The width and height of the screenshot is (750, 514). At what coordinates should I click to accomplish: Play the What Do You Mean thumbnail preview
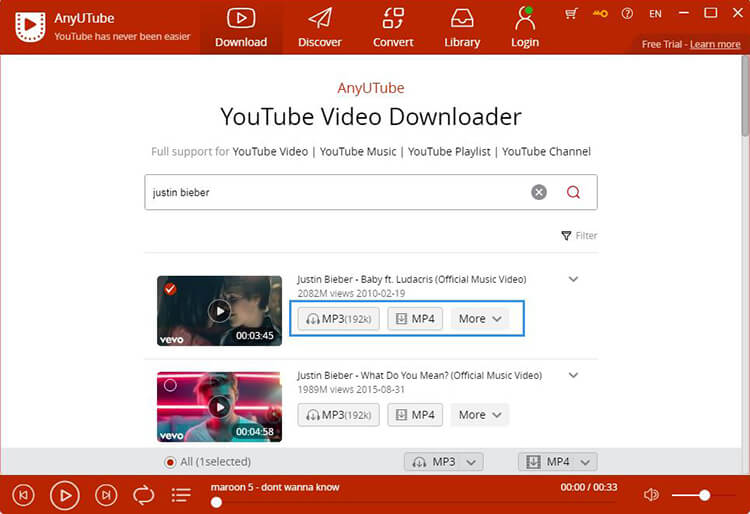point(220,407)
